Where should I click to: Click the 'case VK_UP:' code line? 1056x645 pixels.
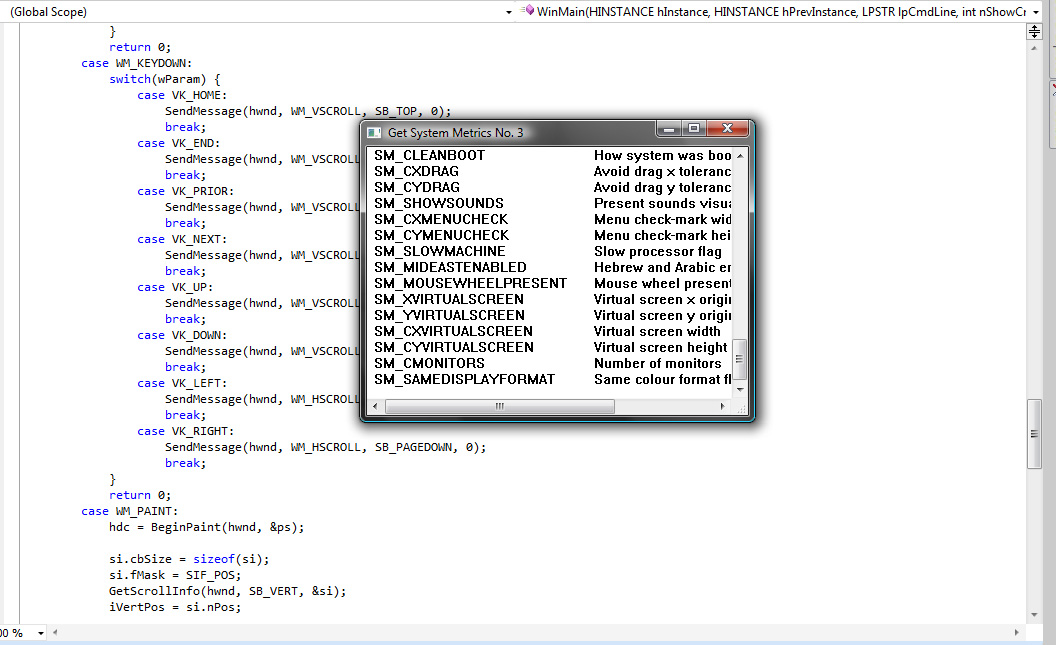(175, 287)
